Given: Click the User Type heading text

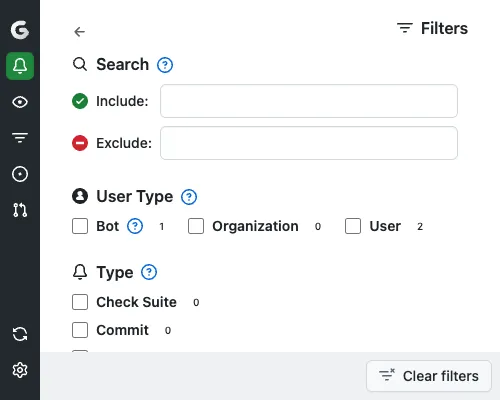Looking at the screenshot, I should point(135,196).
